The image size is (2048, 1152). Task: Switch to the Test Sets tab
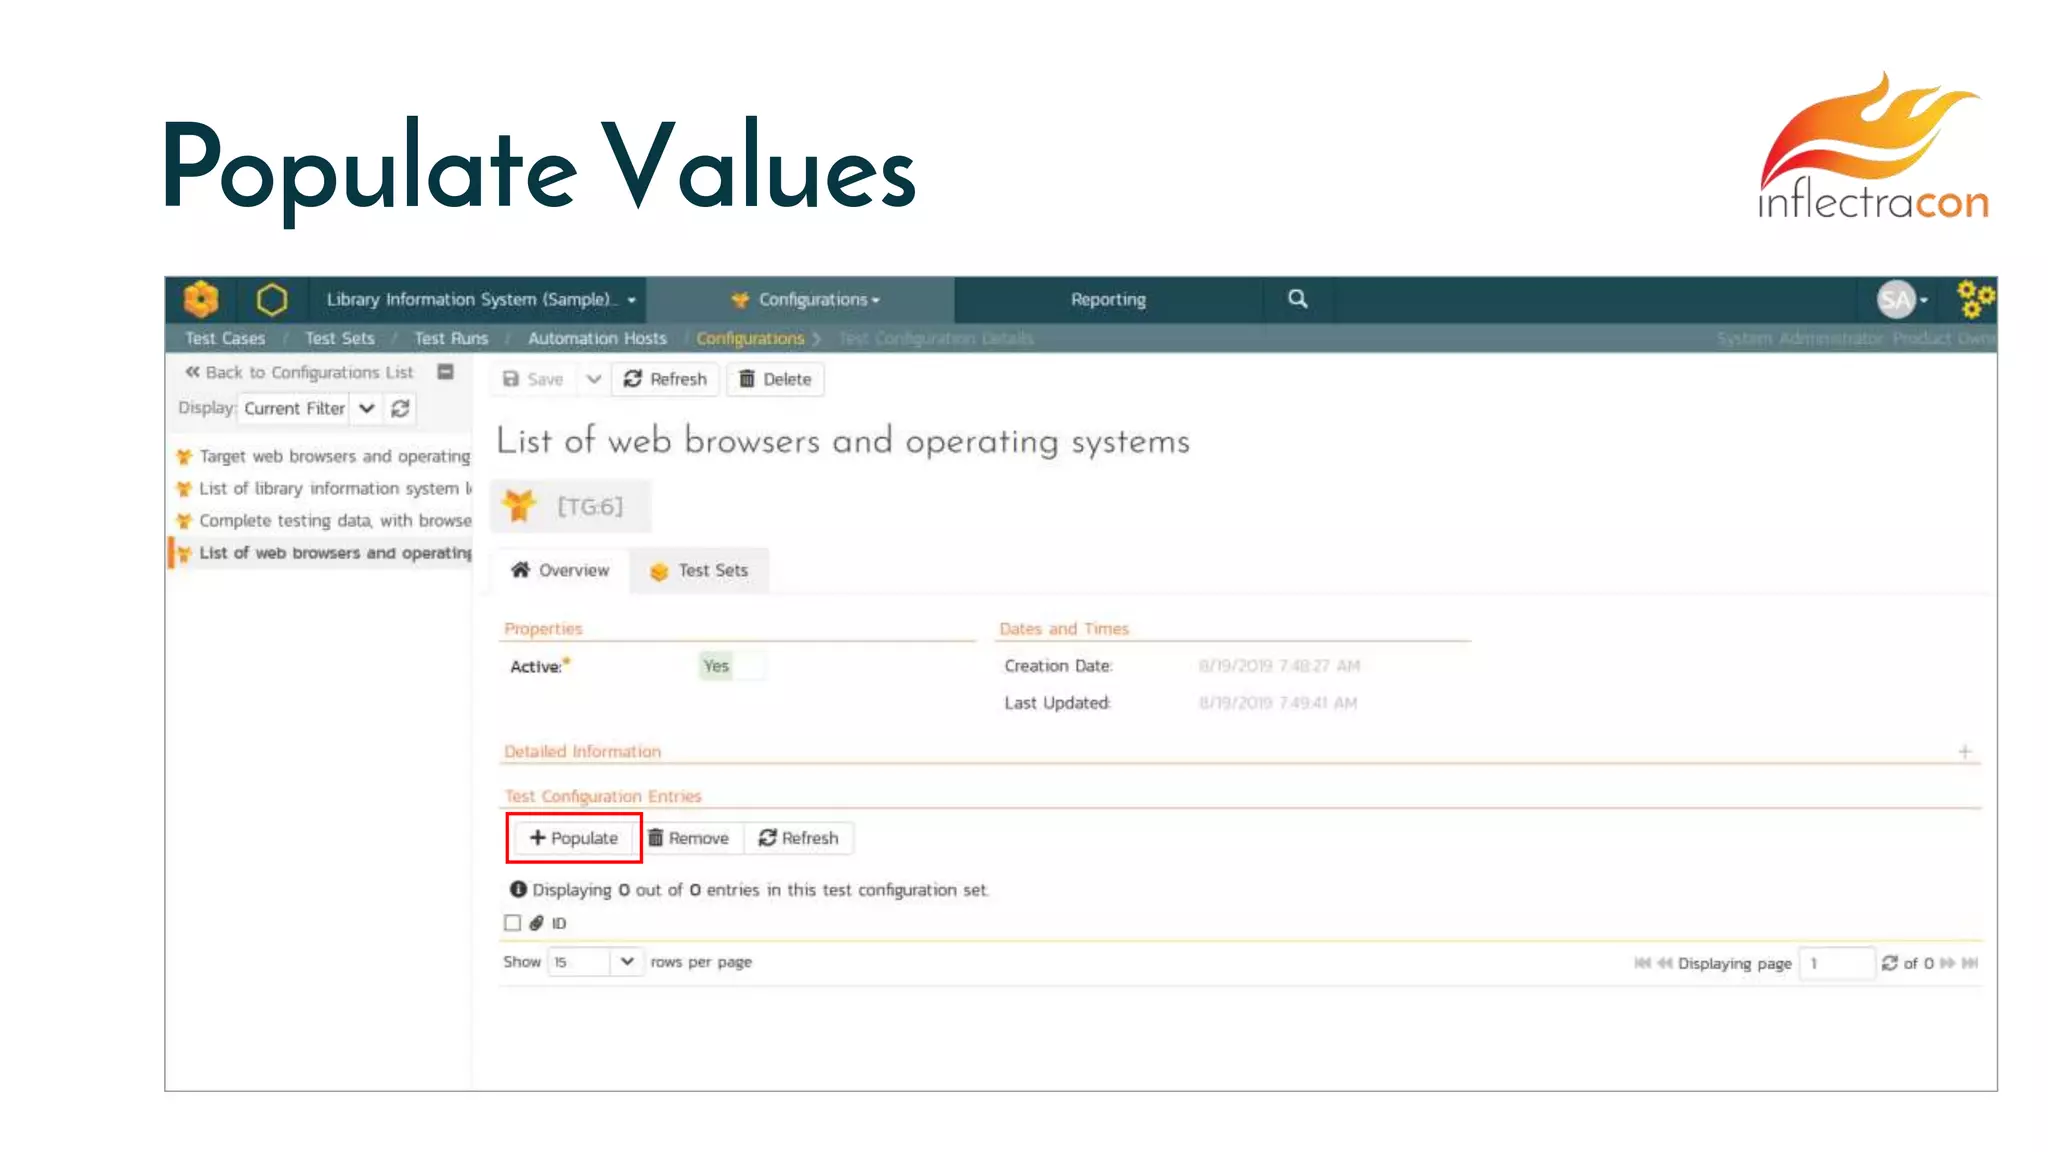point(699,570)
